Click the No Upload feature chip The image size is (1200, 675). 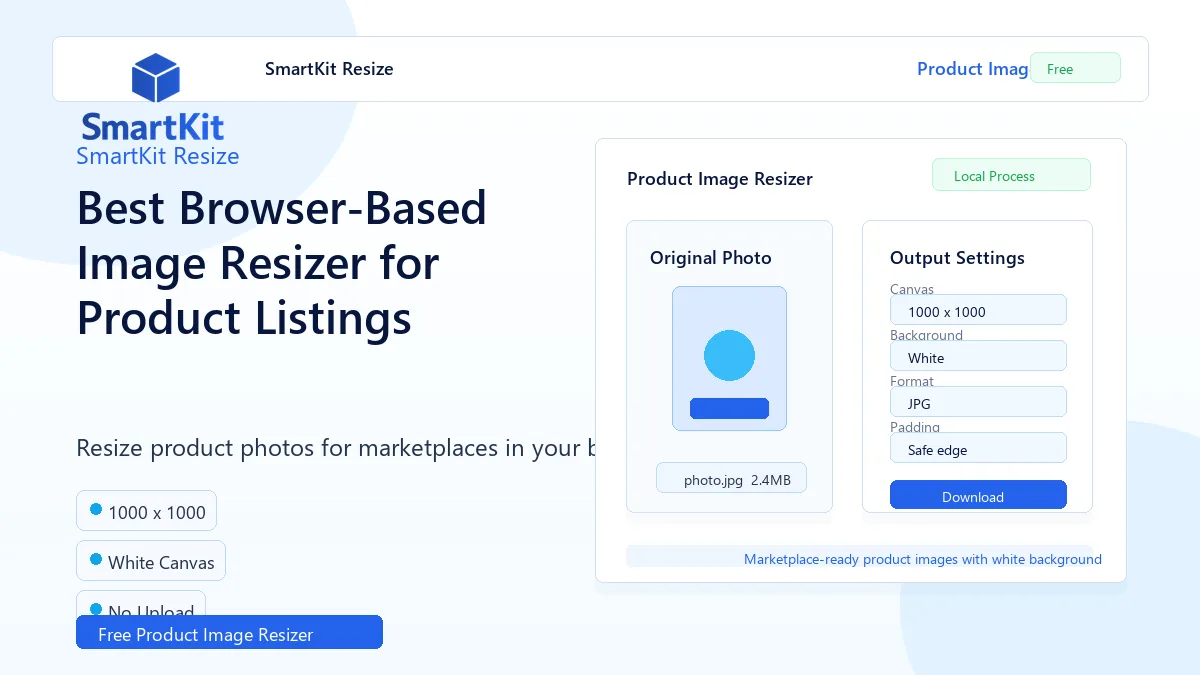(141, 603)
